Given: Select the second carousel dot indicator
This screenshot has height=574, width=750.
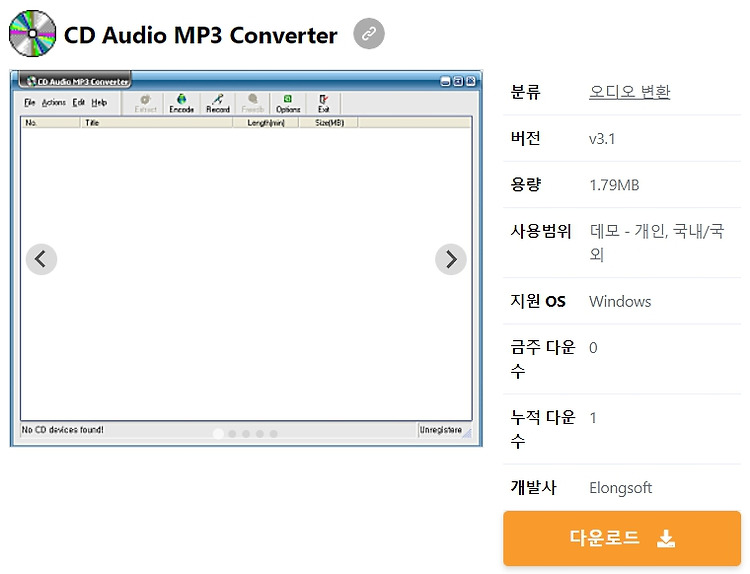Looking at the screenshot, I should 232,434.
